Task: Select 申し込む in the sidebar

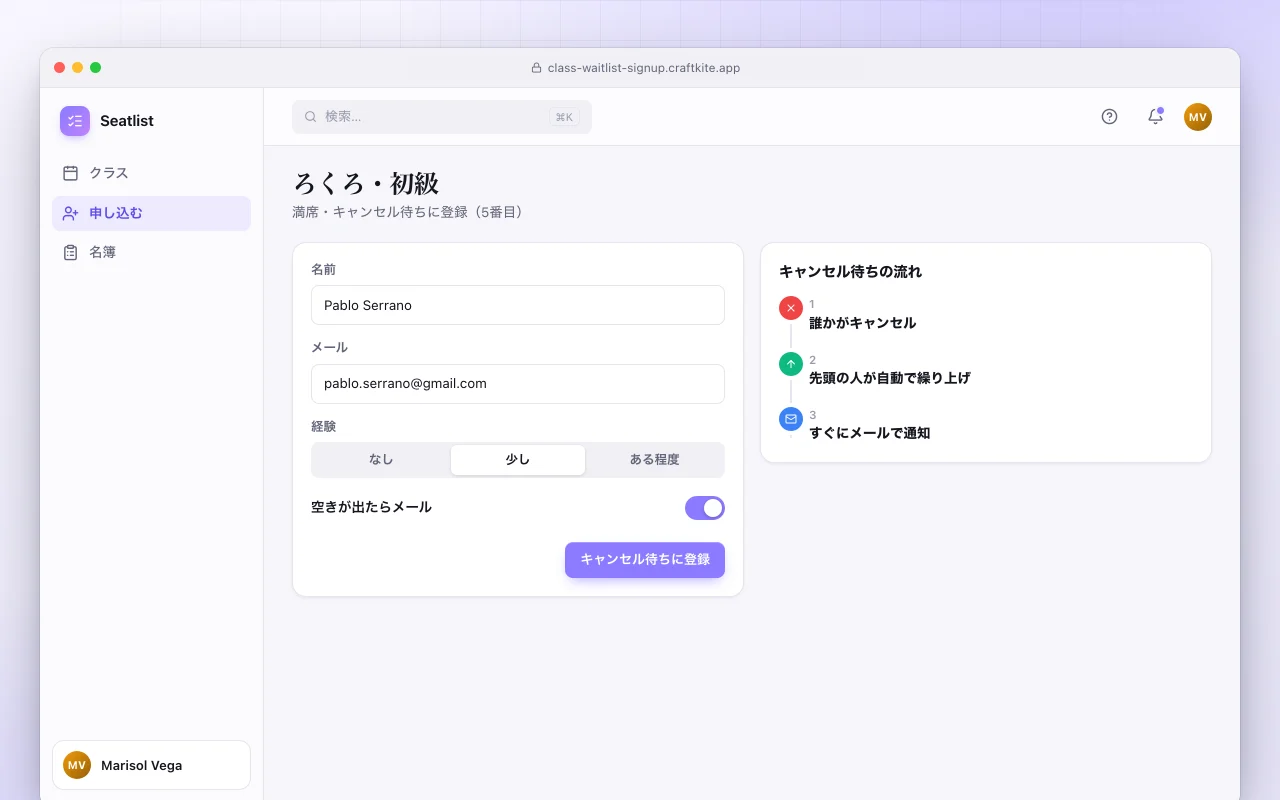Action: pyautogui.click(x=151, y=213)
